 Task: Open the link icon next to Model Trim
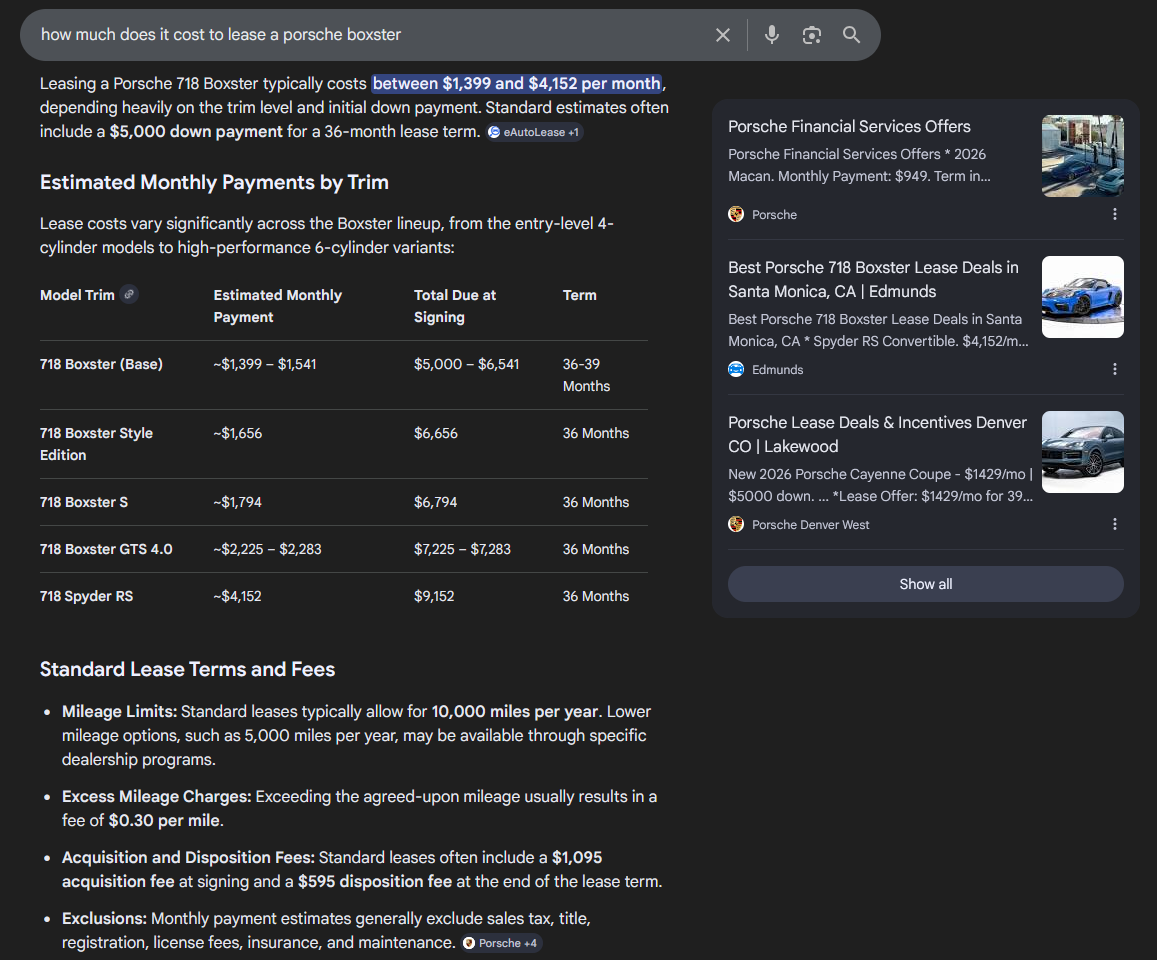click(129, 294)
